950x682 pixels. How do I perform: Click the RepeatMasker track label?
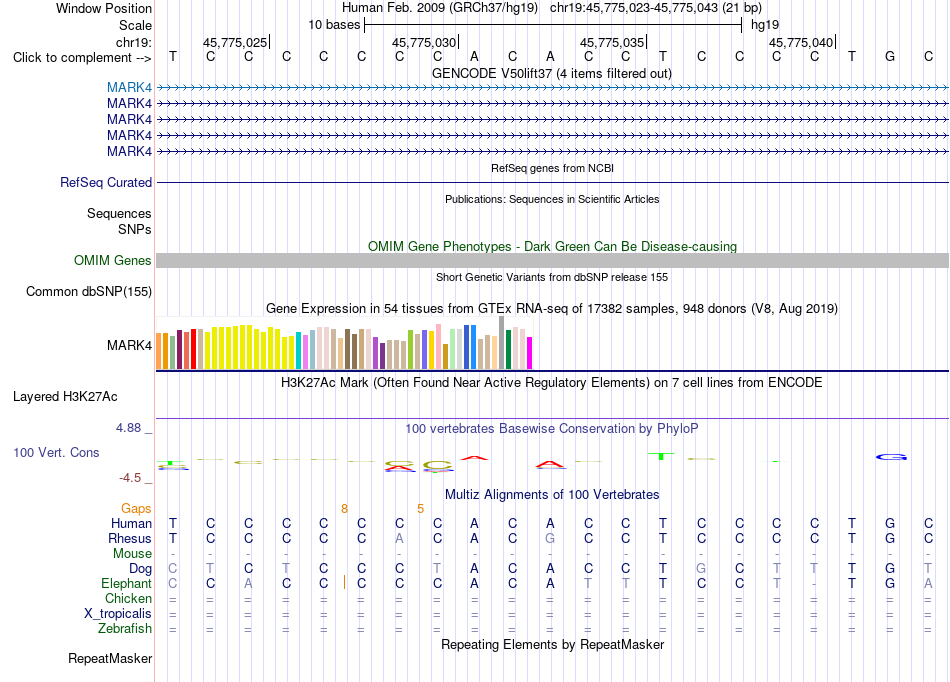pos(110,658)
